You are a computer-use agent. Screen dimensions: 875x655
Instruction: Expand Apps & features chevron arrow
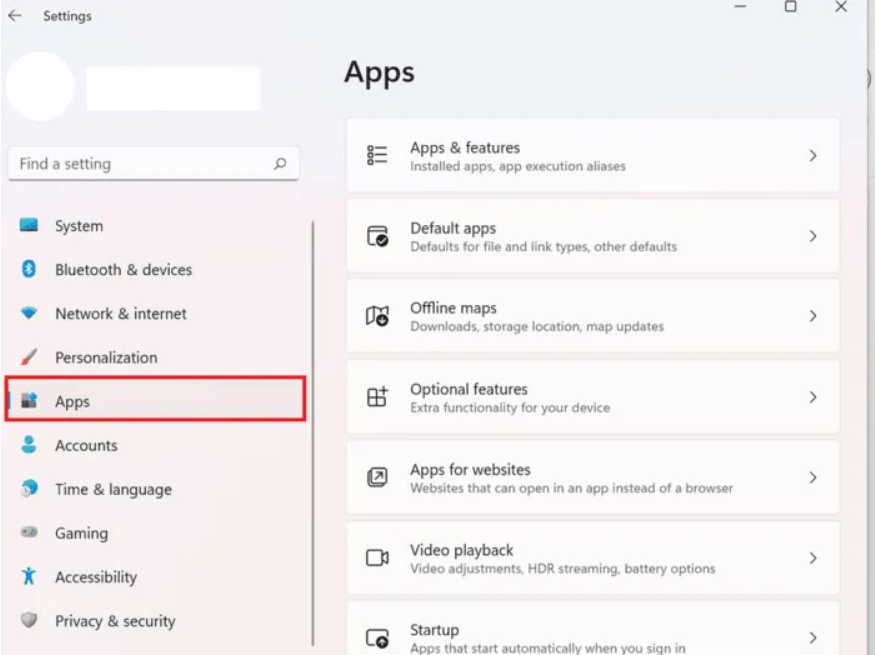click(x=813, y=156)
